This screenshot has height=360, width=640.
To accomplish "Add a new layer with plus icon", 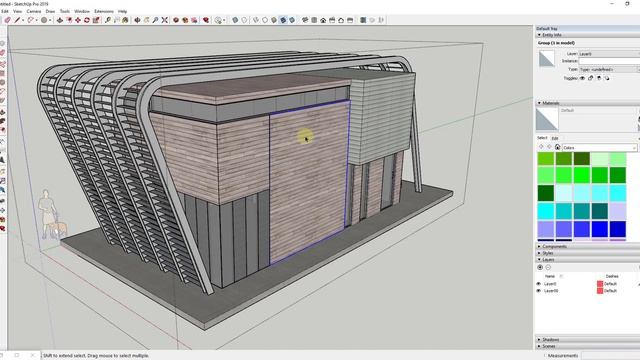I will (540, 267).
